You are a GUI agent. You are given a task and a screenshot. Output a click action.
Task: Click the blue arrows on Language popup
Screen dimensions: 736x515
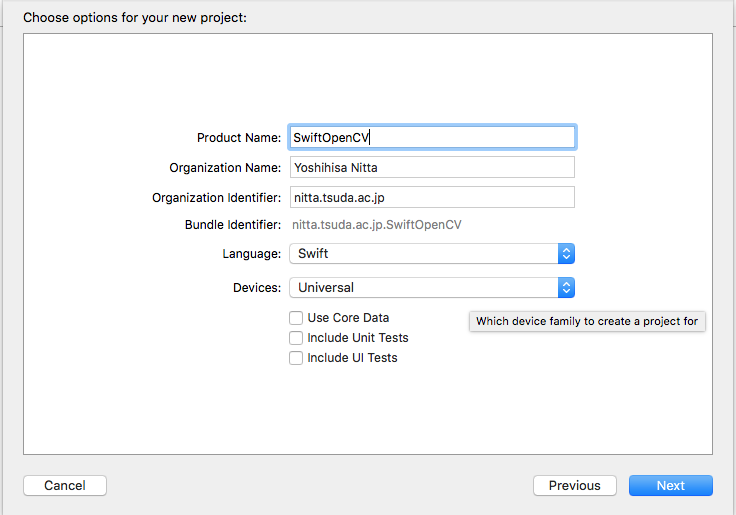(566, 254)
